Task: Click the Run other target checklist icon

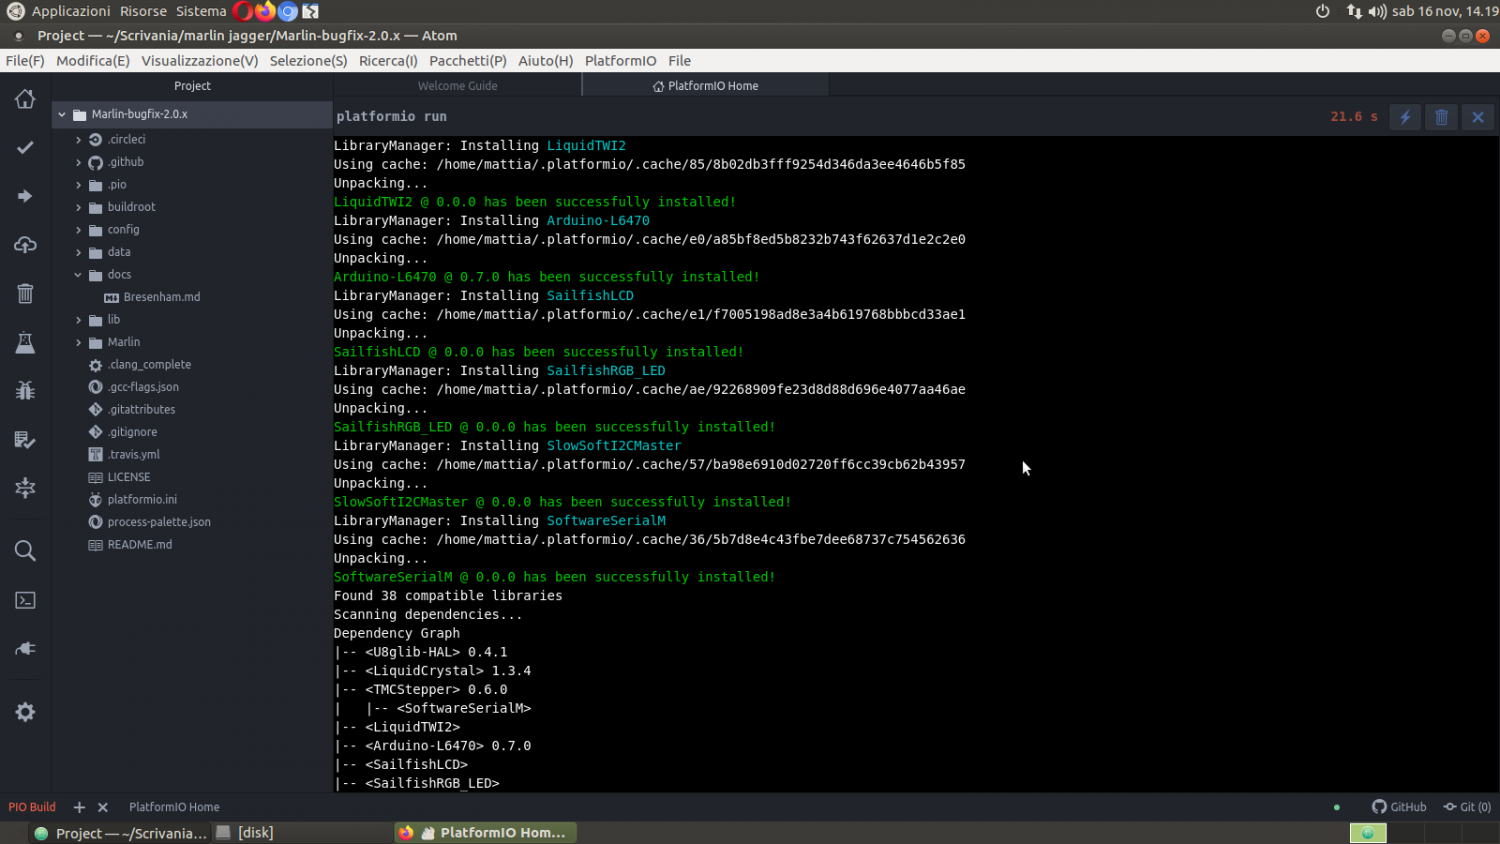Action: pyautogui.click(x=25, y=439)
